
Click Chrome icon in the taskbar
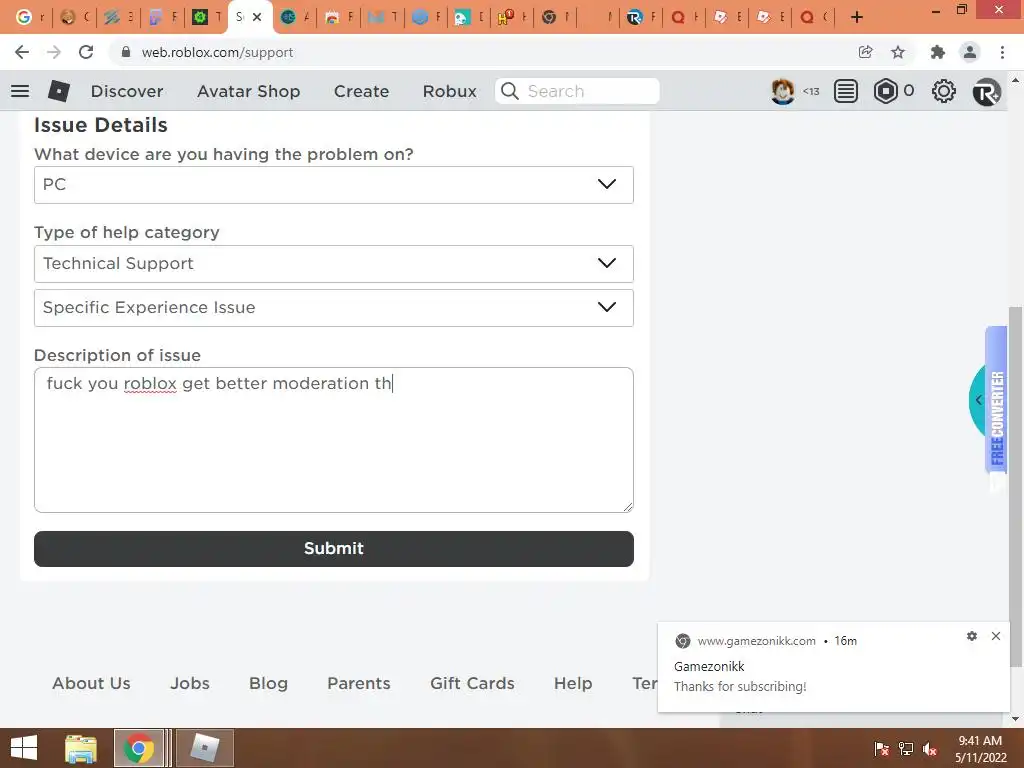[x=138, y=748]
